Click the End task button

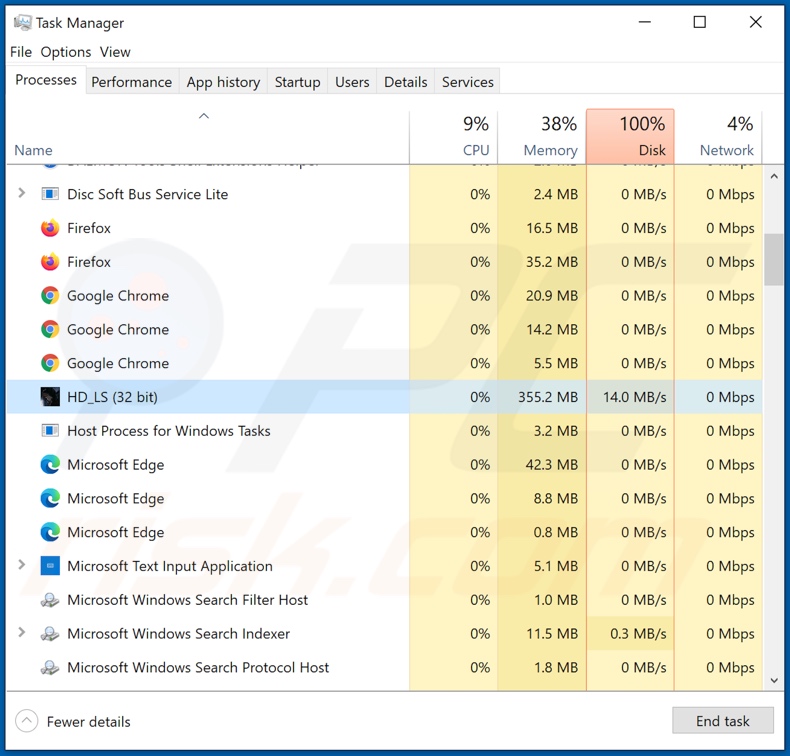(x=722, y=721)
